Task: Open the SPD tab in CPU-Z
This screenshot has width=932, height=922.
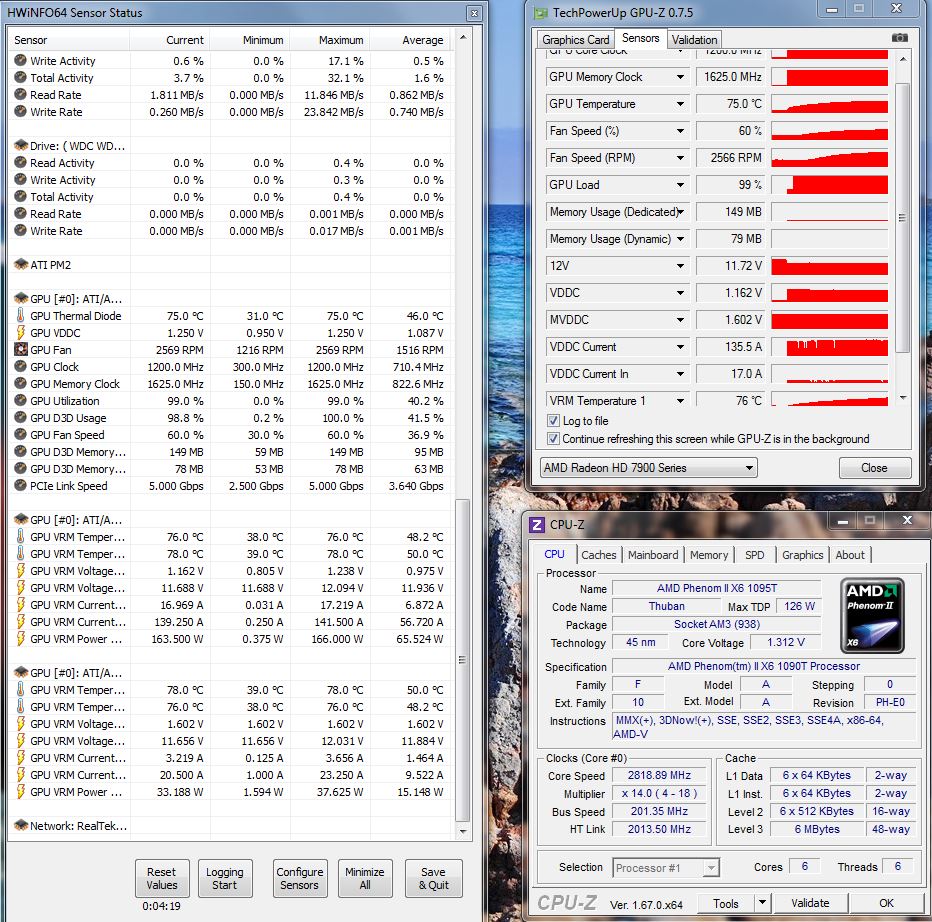Action: (x=754, y=555)
